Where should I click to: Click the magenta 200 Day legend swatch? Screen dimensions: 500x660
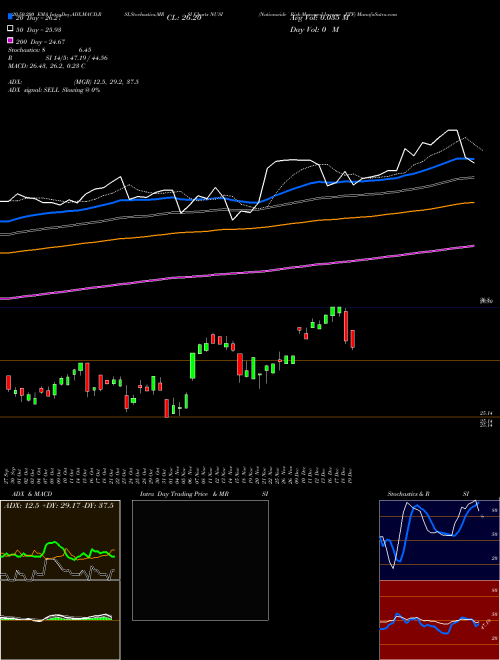(10, 40)
